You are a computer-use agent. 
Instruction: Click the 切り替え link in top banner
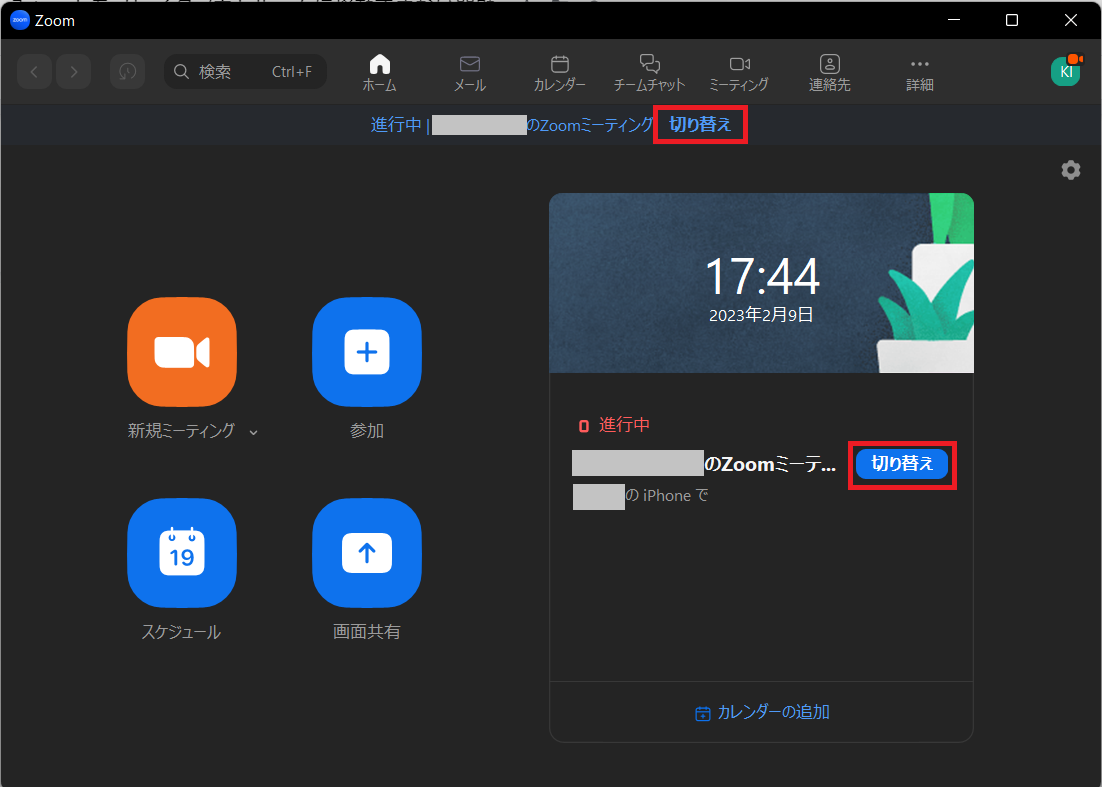coord(700,126)
